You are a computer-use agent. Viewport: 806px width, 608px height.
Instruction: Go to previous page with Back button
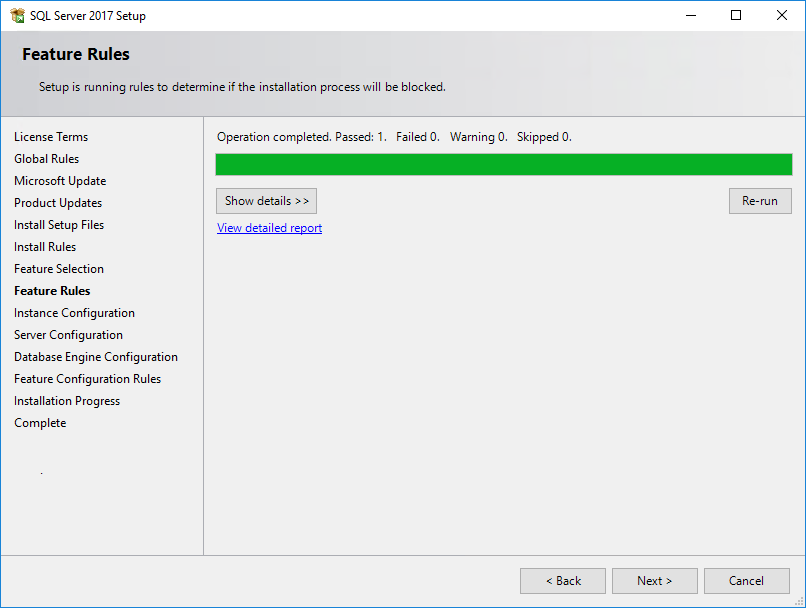point(563,581)
